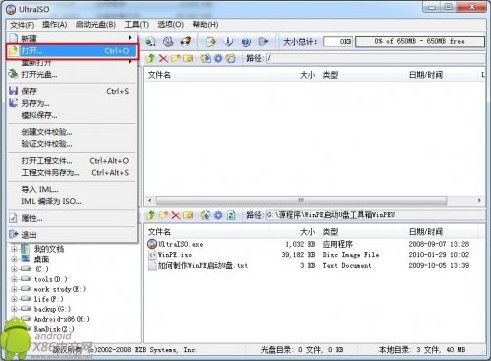491x361 pixels.
Task: Choose 退出 menu entry
Action: [72, 235]
